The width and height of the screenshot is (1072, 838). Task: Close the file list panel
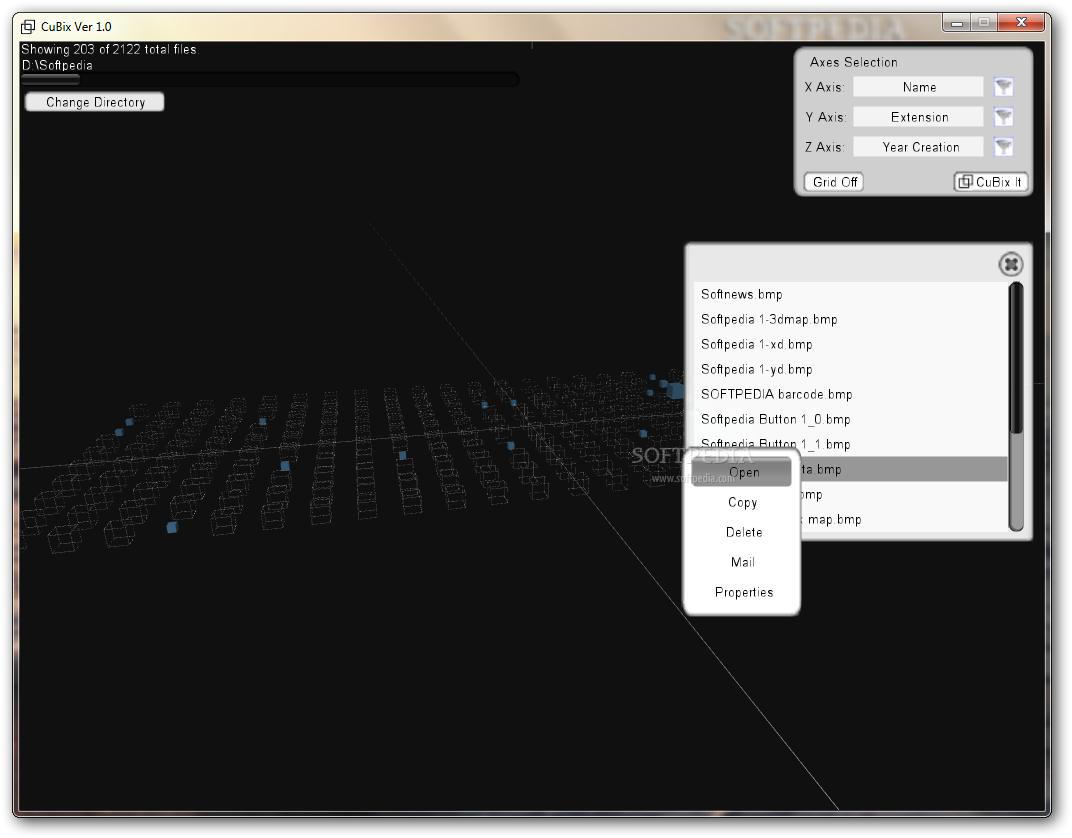tap(1010, 264)
